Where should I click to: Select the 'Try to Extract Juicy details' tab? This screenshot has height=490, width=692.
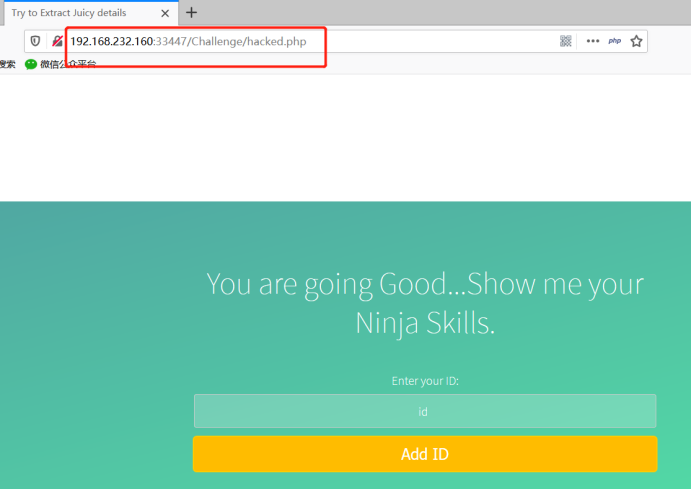[x=90, y=13]
